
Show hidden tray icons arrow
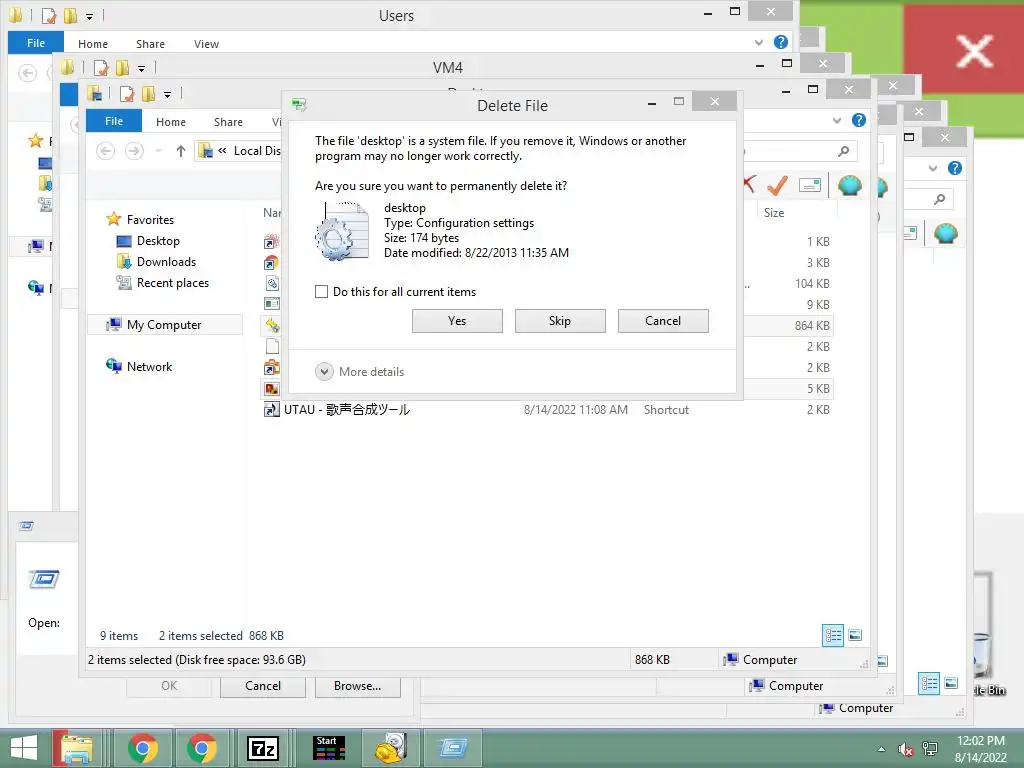(882, 749)
